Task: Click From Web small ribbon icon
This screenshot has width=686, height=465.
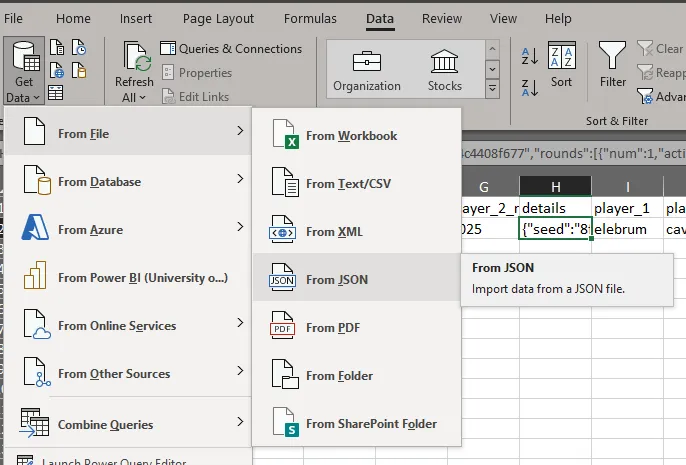Action: (57, 70)
